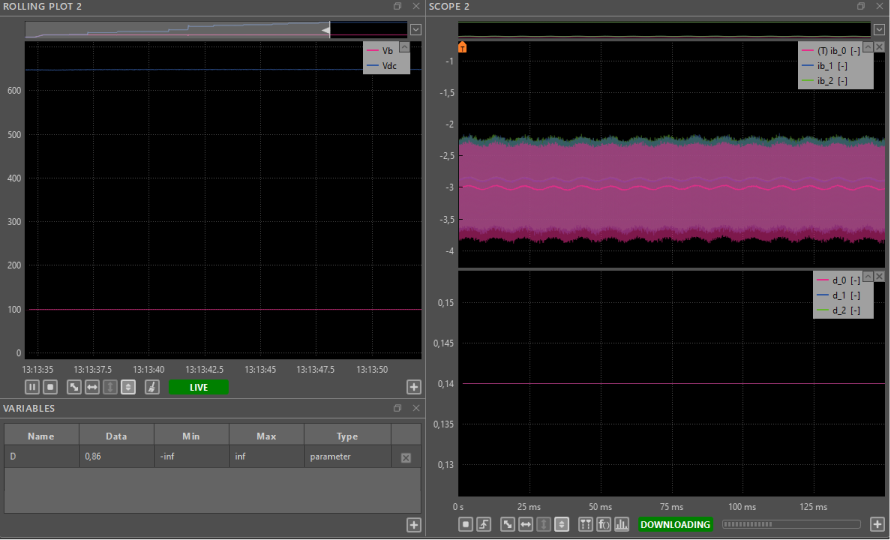Pause the rolling plot
The width and height of the screenshot is (890, 540).
[32, 387]
